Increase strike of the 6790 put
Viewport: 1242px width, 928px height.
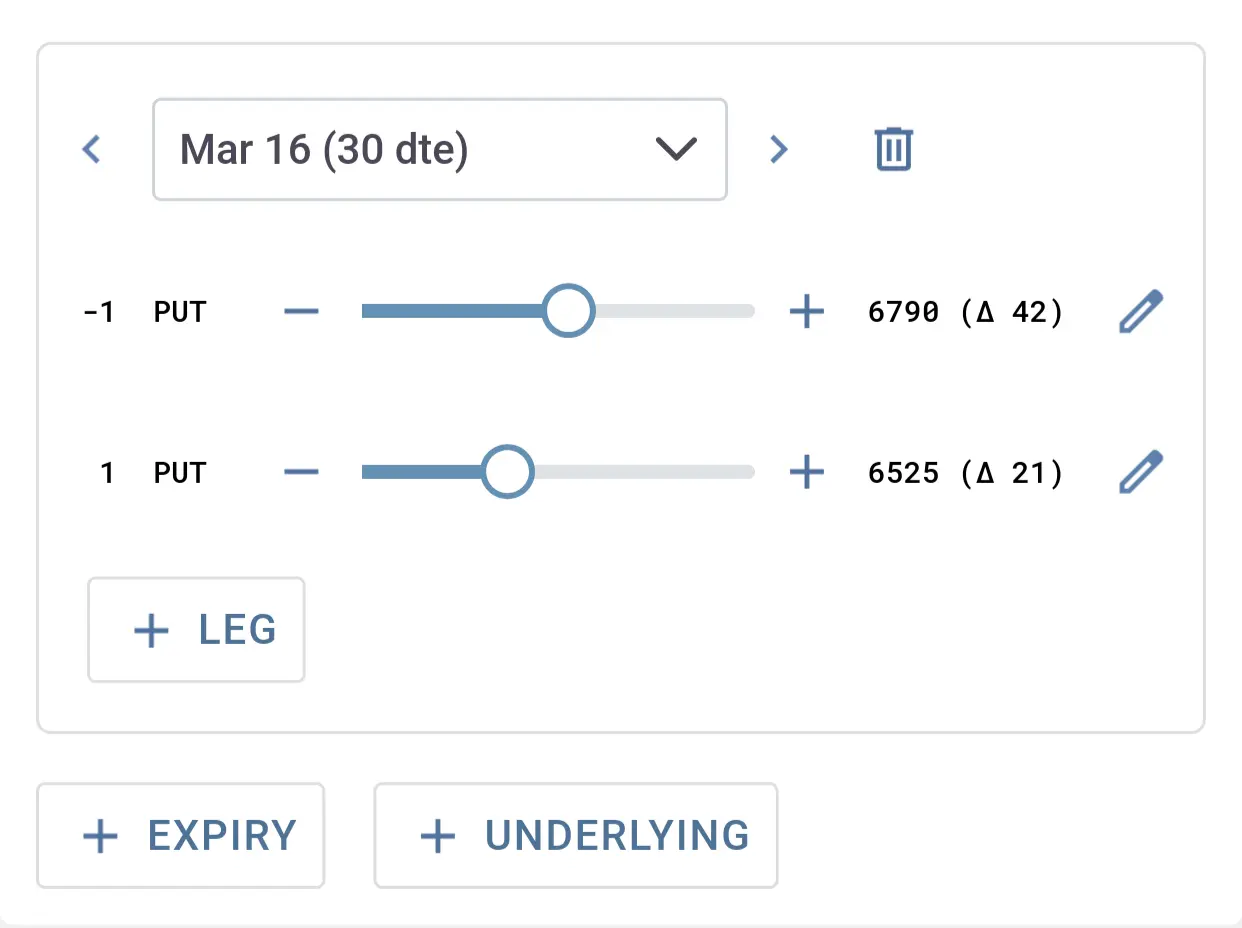tap(806, 312)
